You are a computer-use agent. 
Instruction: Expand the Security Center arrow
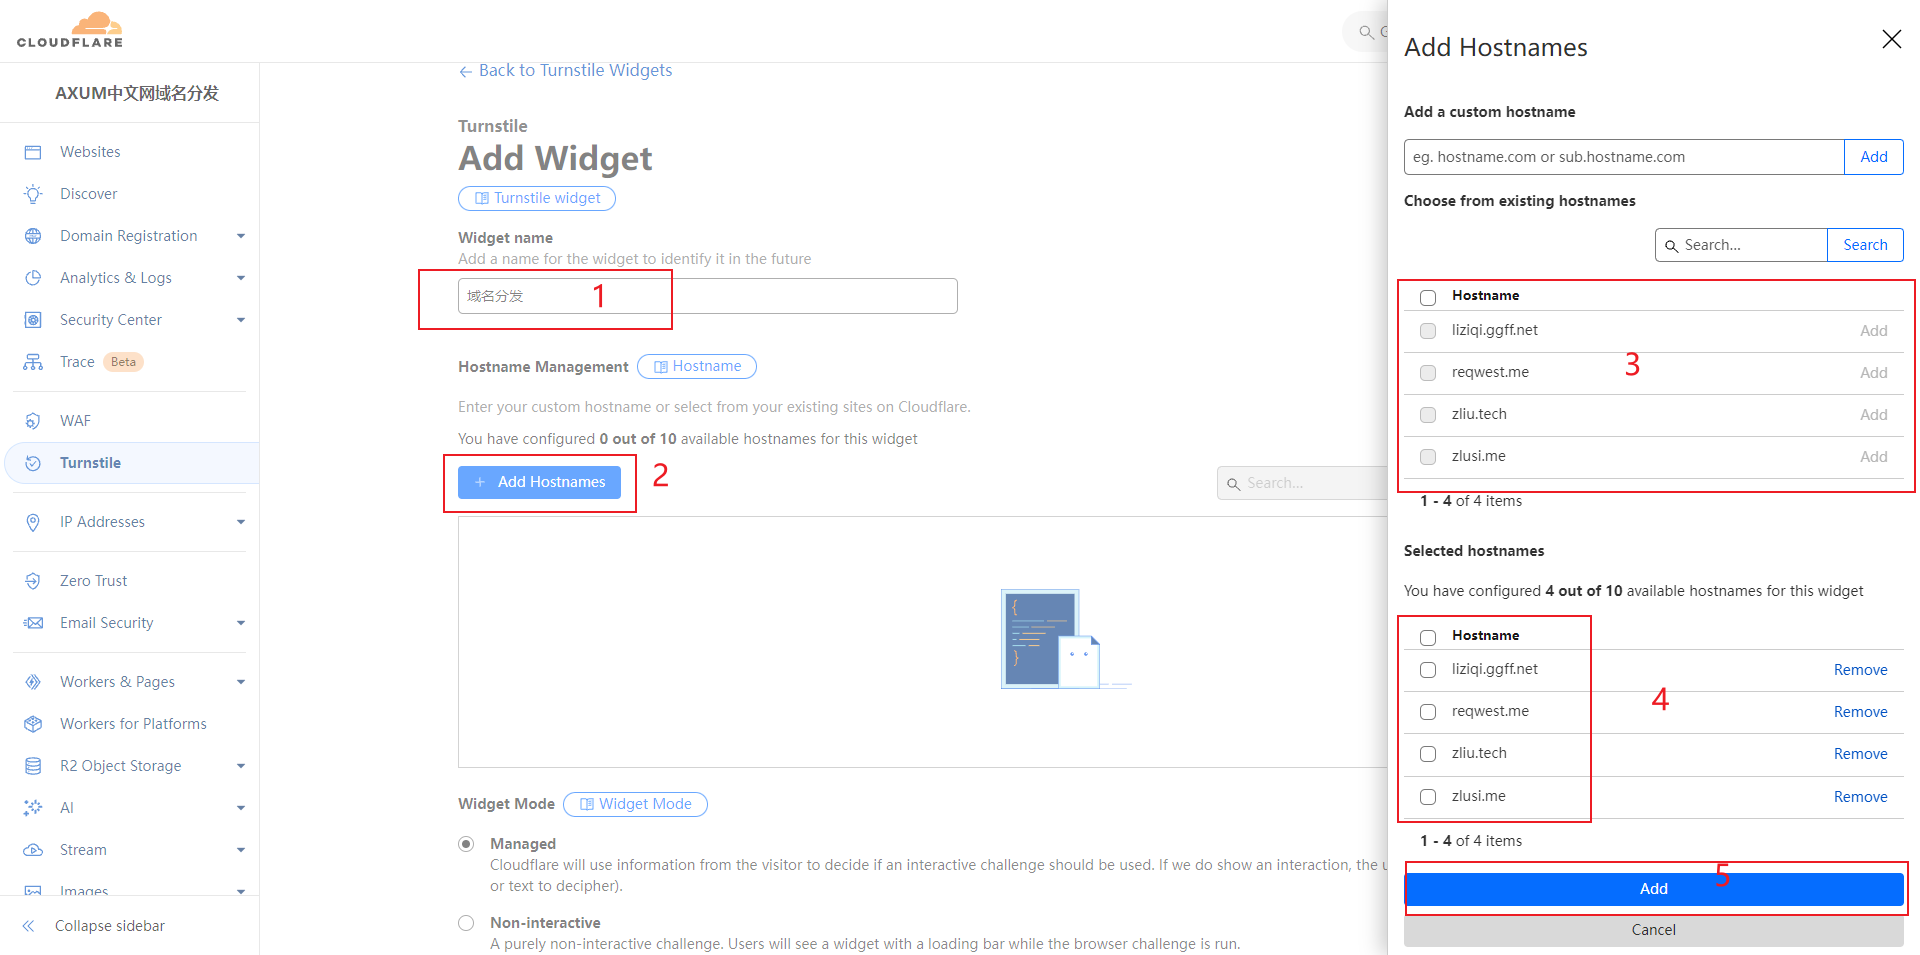[241, 320]
